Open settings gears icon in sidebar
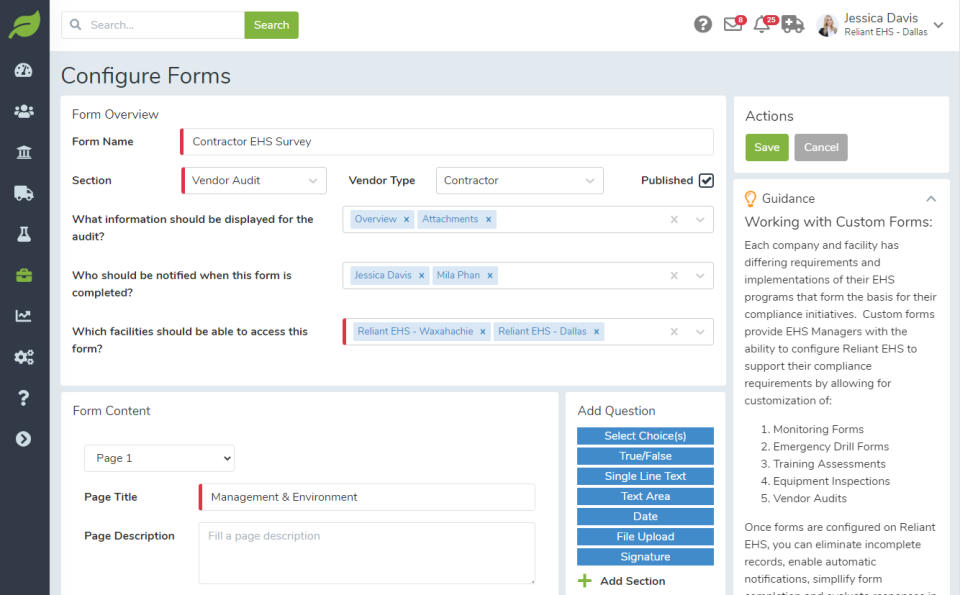This screenshot has height=595, width=960. click(22, 356)
